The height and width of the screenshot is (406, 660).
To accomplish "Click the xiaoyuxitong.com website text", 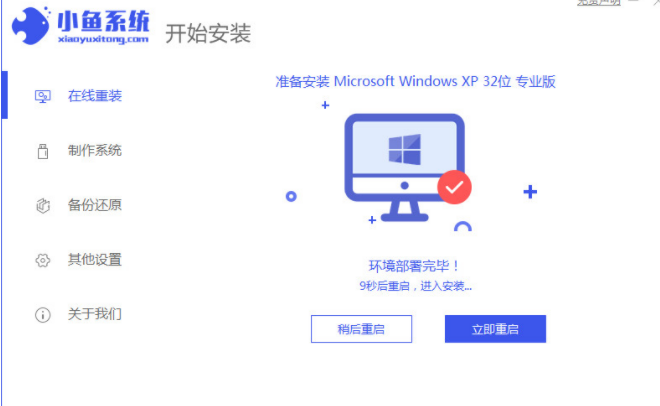I will pyautogui.click(x=103, y=39).
